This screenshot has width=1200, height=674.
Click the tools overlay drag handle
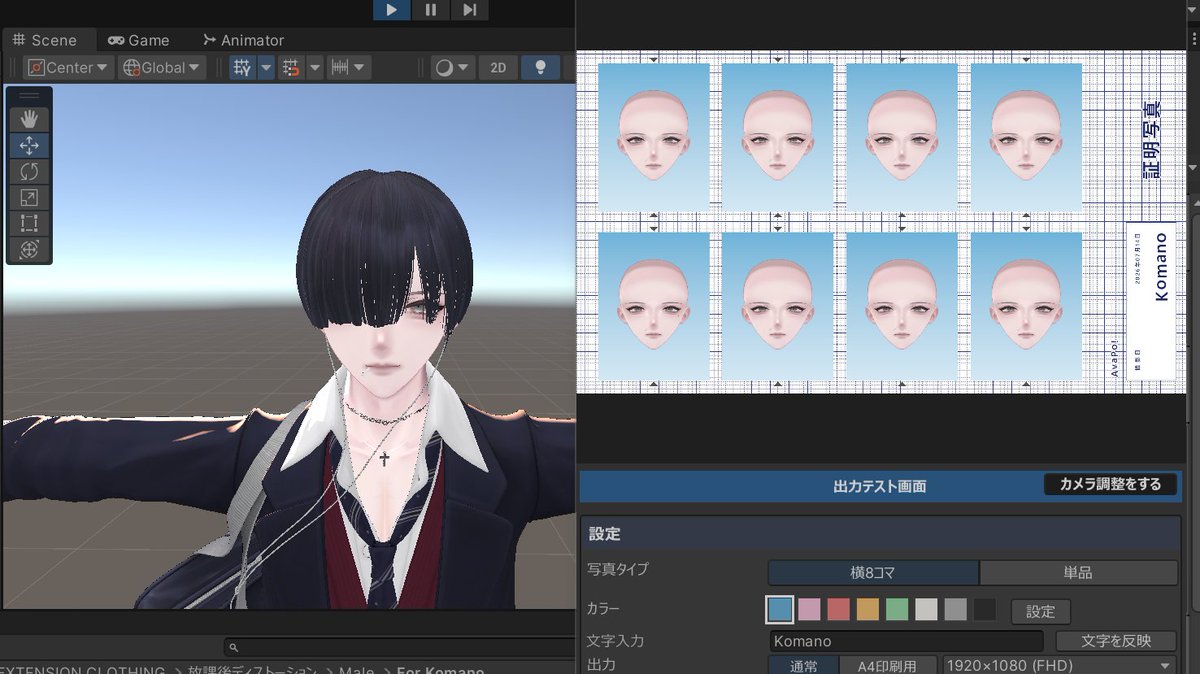coord(29,95)
